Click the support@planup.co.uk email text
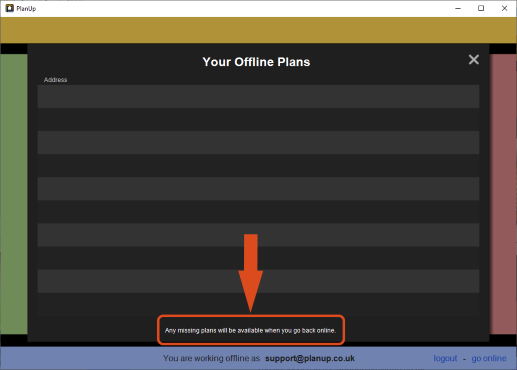This screenshot has width=517, height=370. pyautogui.click(x=310, y=358)
